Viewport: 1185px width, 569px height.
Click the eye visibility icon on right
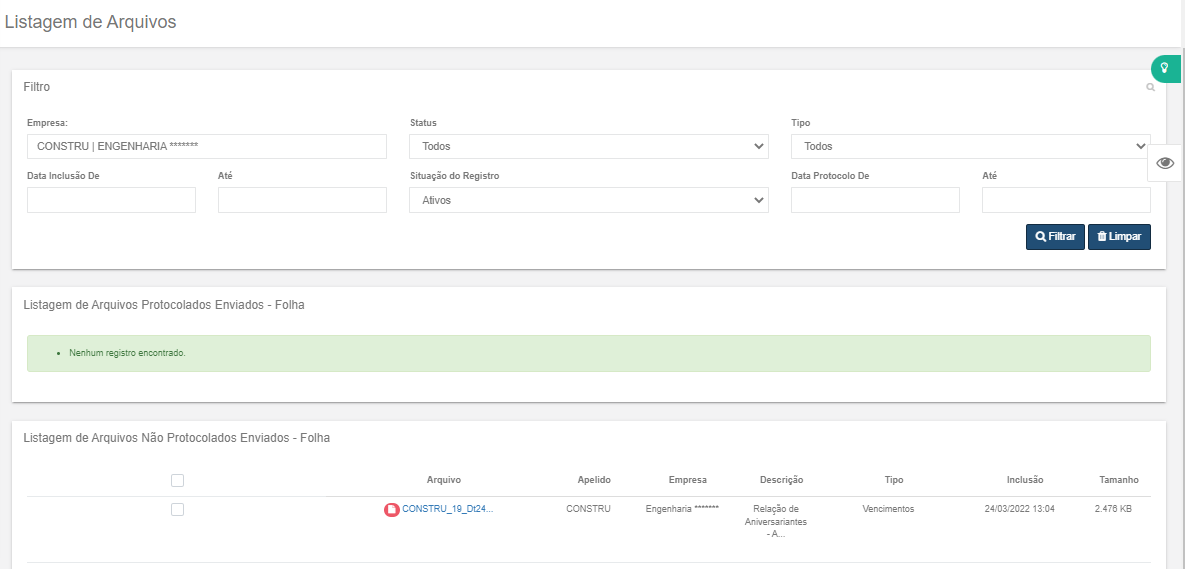pos(1165,163)
